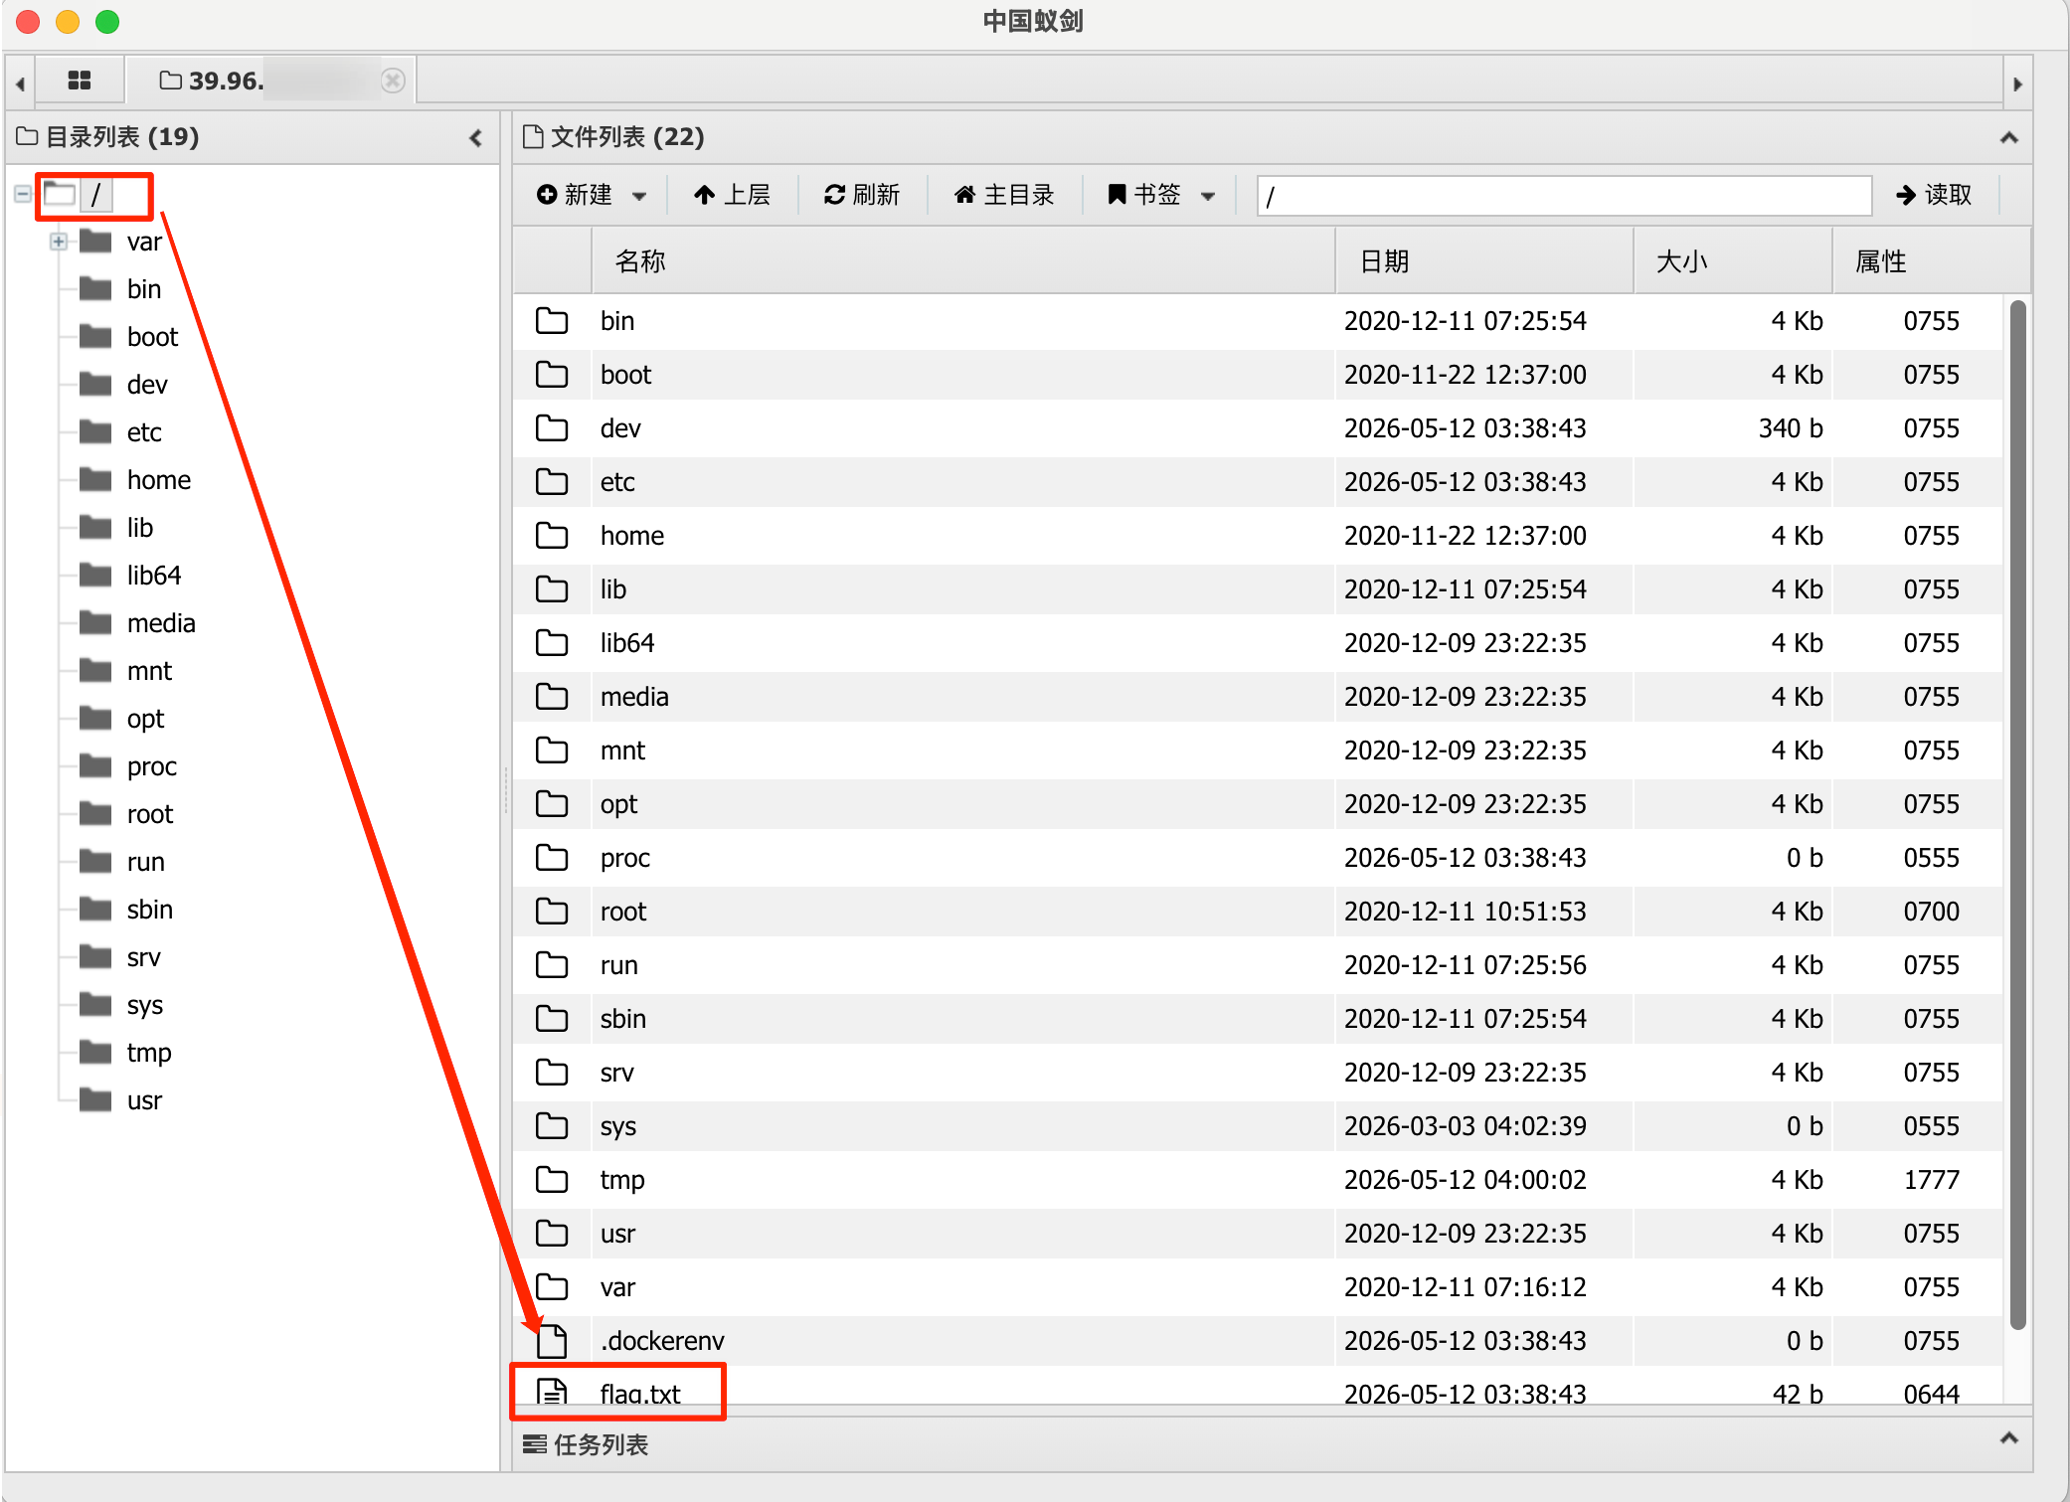2070x1502 pixels.
Task: Close the 39.96 connection tab
Action: 393,81
